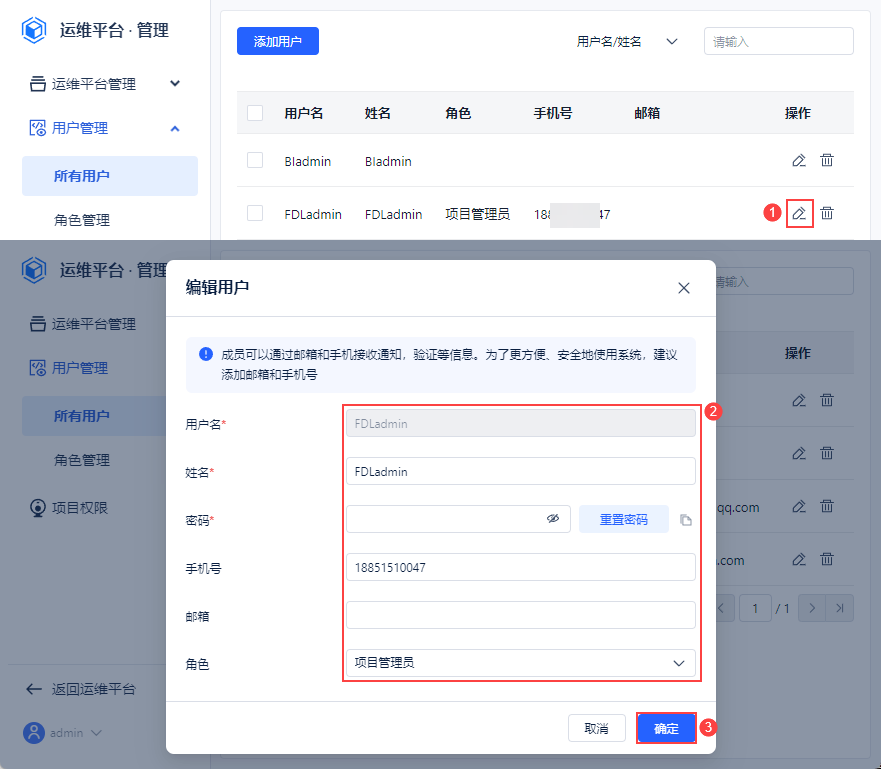Click the edit pencil icon in the BIadmin row
This screenshot has width=881, height=769.
799,161
